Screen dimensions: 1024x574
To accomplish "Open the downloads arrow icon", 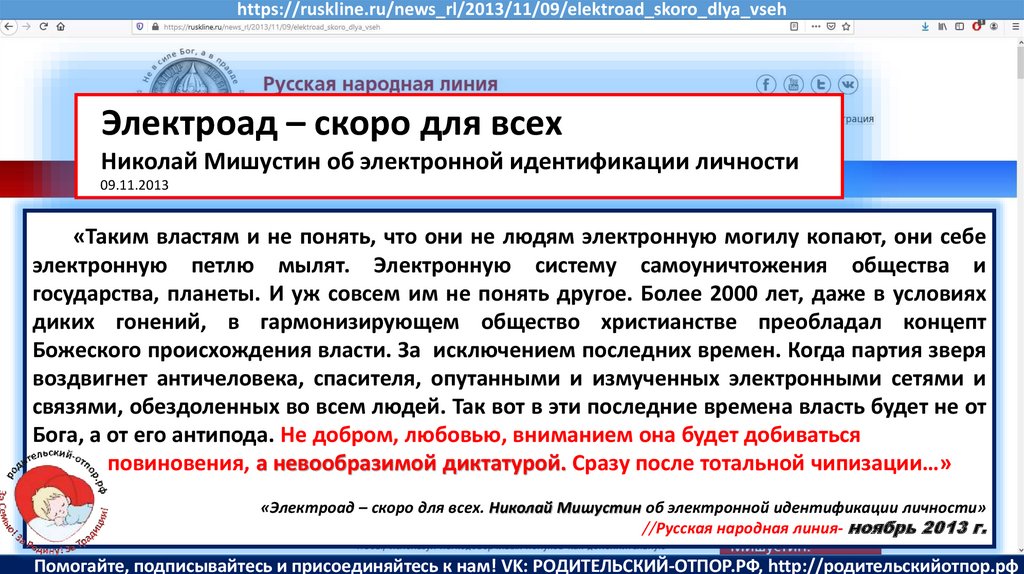I will 925,27.
